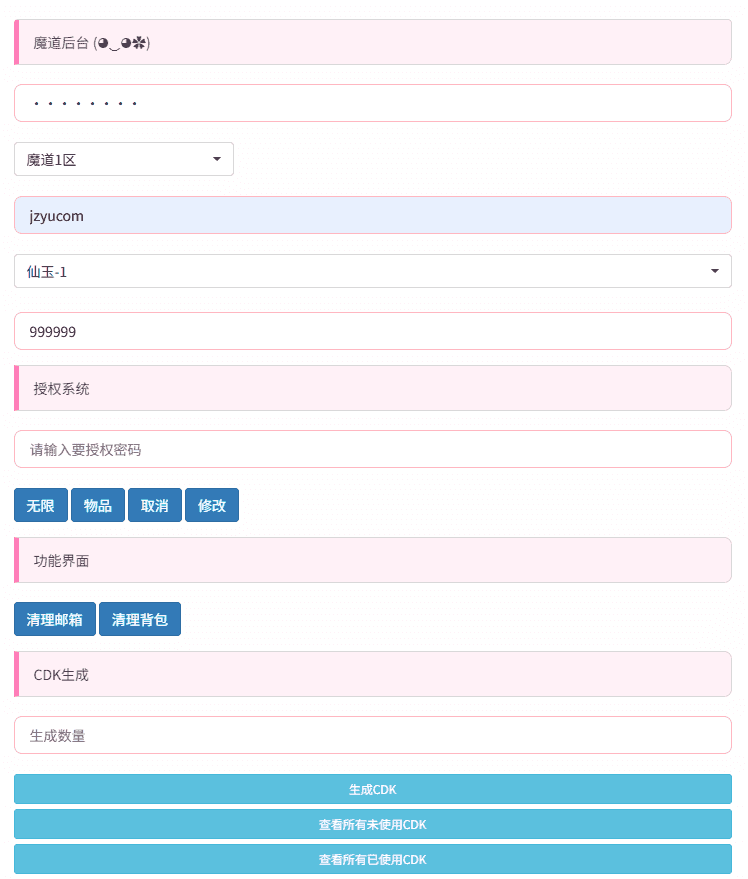The image size is (748, 879).
Task: Focus the jzyucom account input field
Action: point(372,215)
